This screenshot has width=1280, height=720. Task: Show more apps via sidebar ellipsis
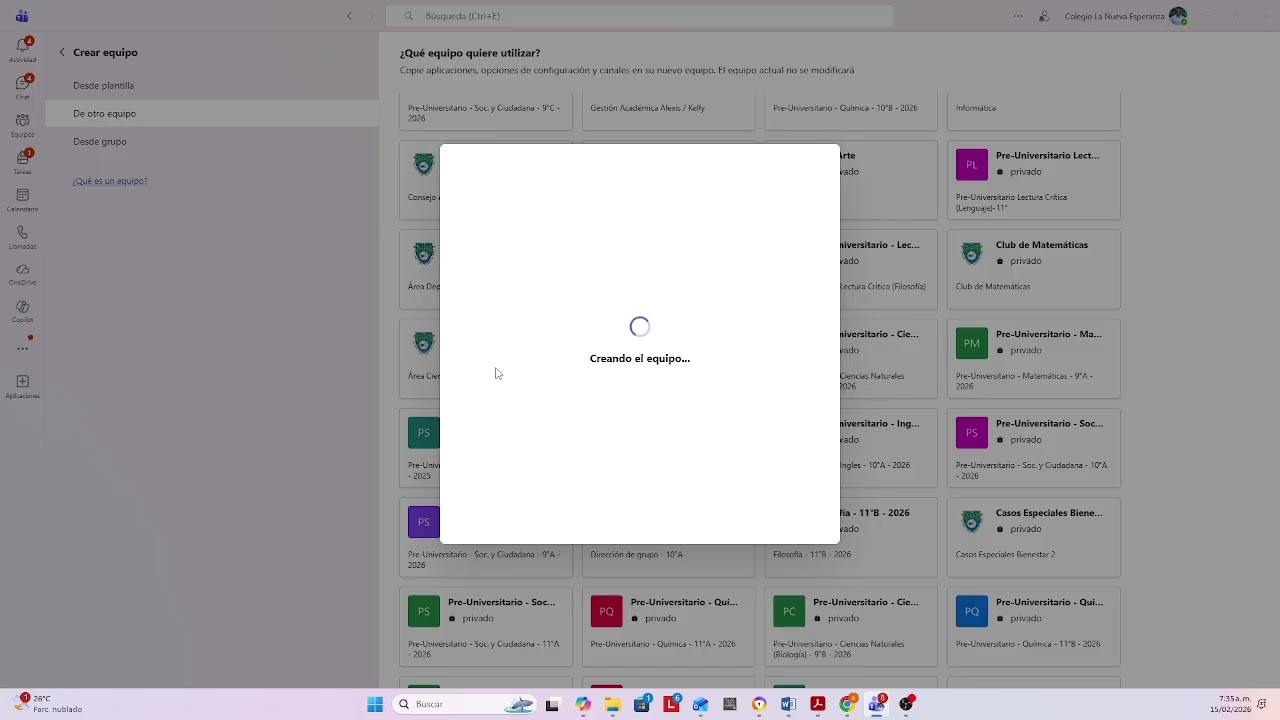pyautogui.click(x=22, y=348)
